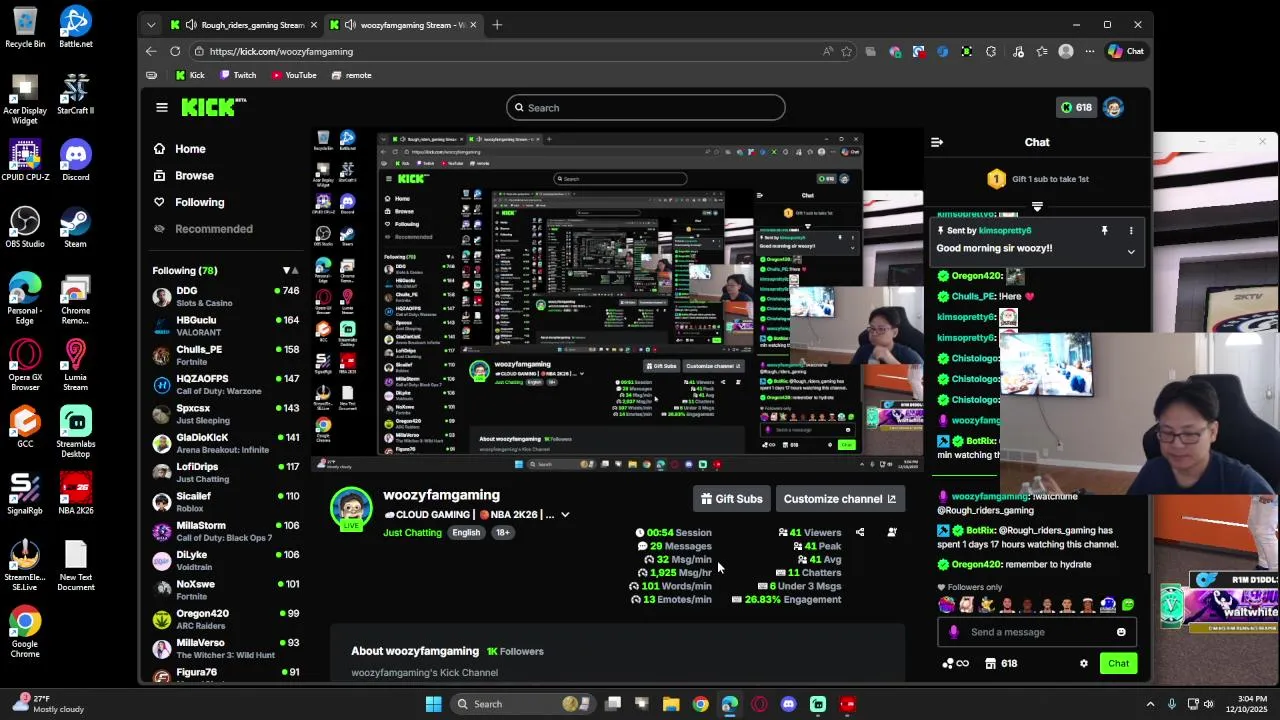Click the 618 gift shop icon under chat
The height and width of the screenshot is (720, 1280).
(1001, 664)
